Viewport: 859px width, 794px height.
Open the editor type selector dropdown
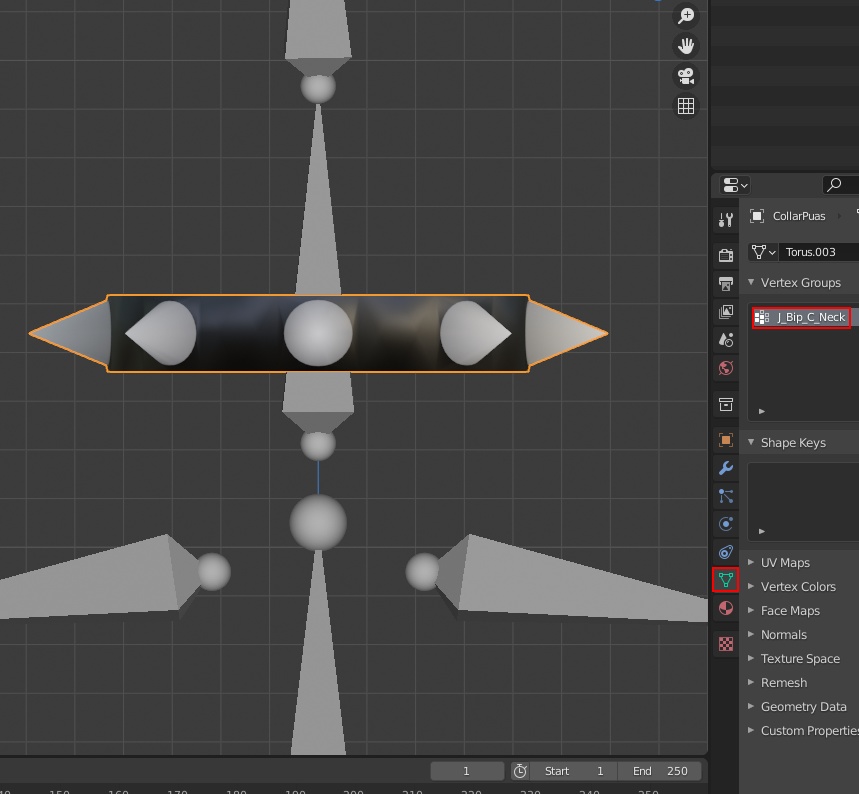click(731, 184)
